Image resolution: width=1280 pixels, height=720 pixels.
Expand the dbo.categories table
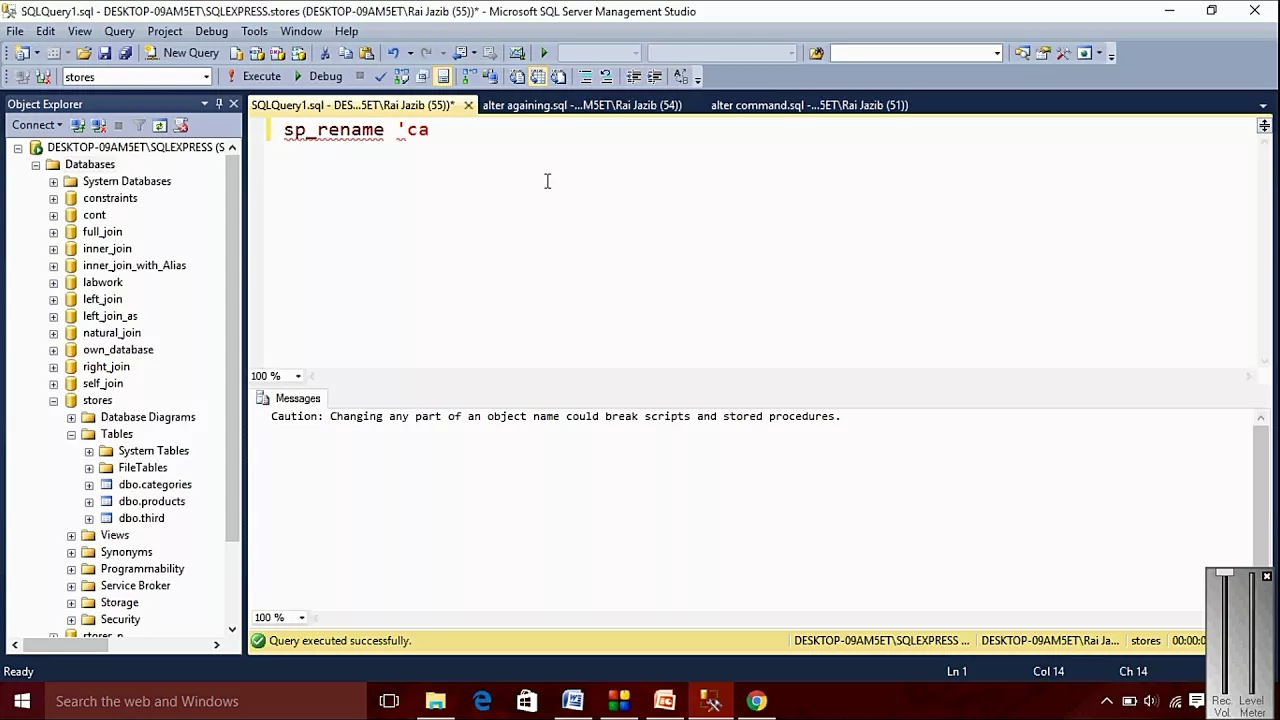click(90, 485)
